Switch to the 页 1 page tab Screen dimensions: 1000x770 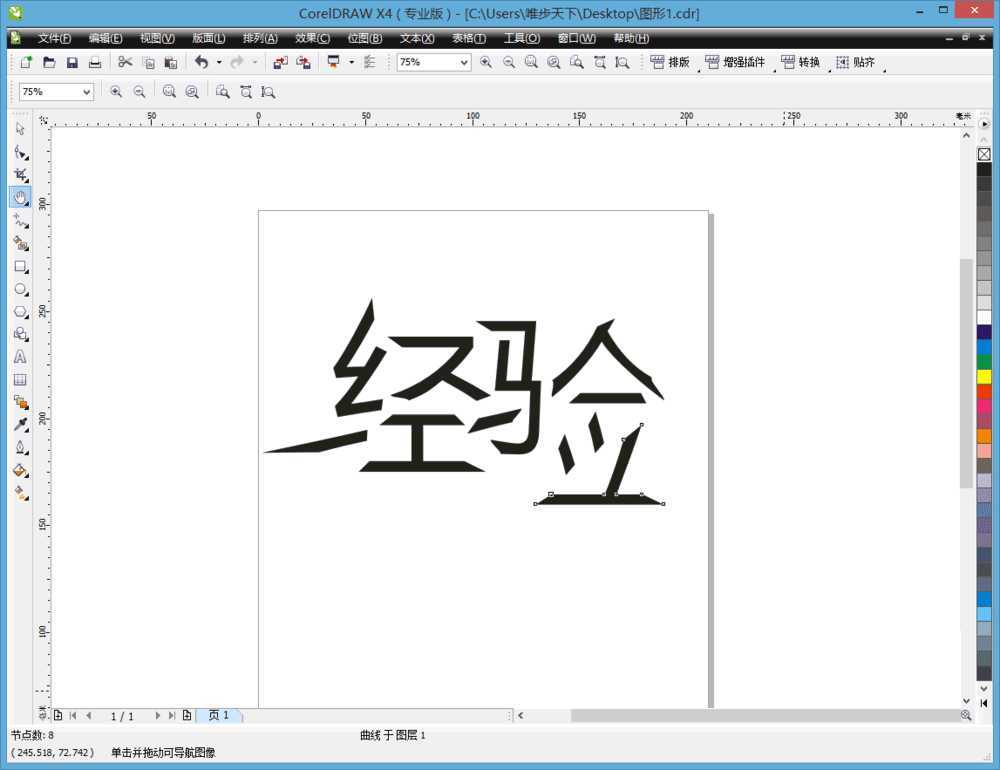(220, 715)
